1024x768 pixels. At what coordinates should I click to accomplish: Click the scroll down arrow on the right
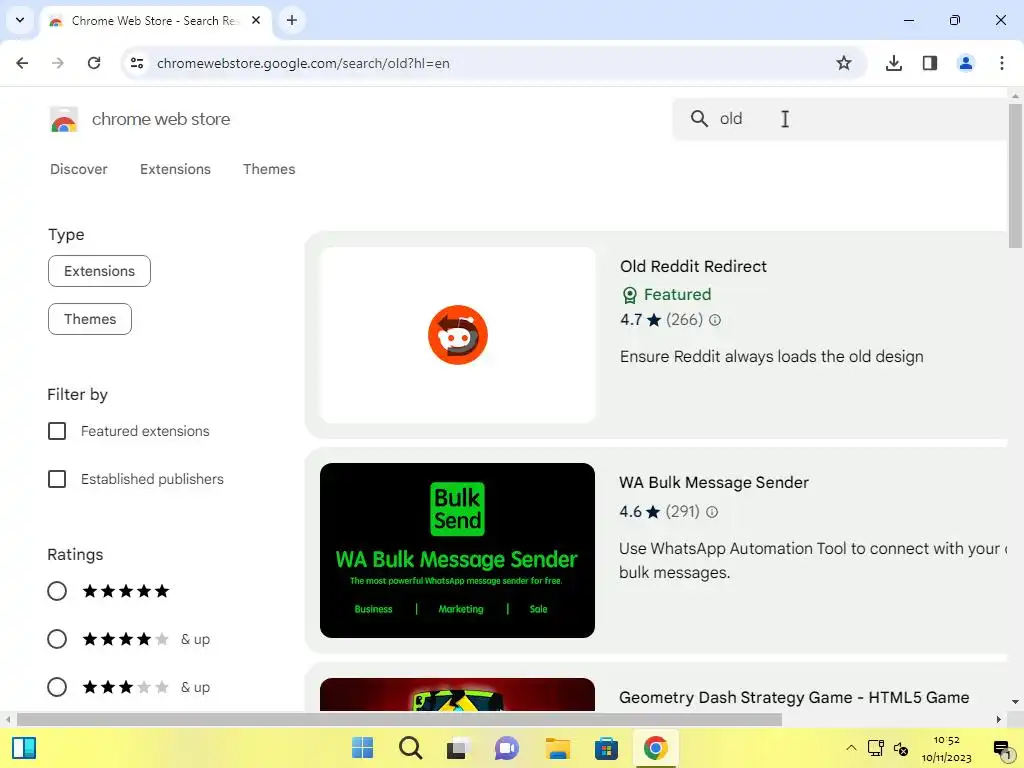pos(1015,702)
